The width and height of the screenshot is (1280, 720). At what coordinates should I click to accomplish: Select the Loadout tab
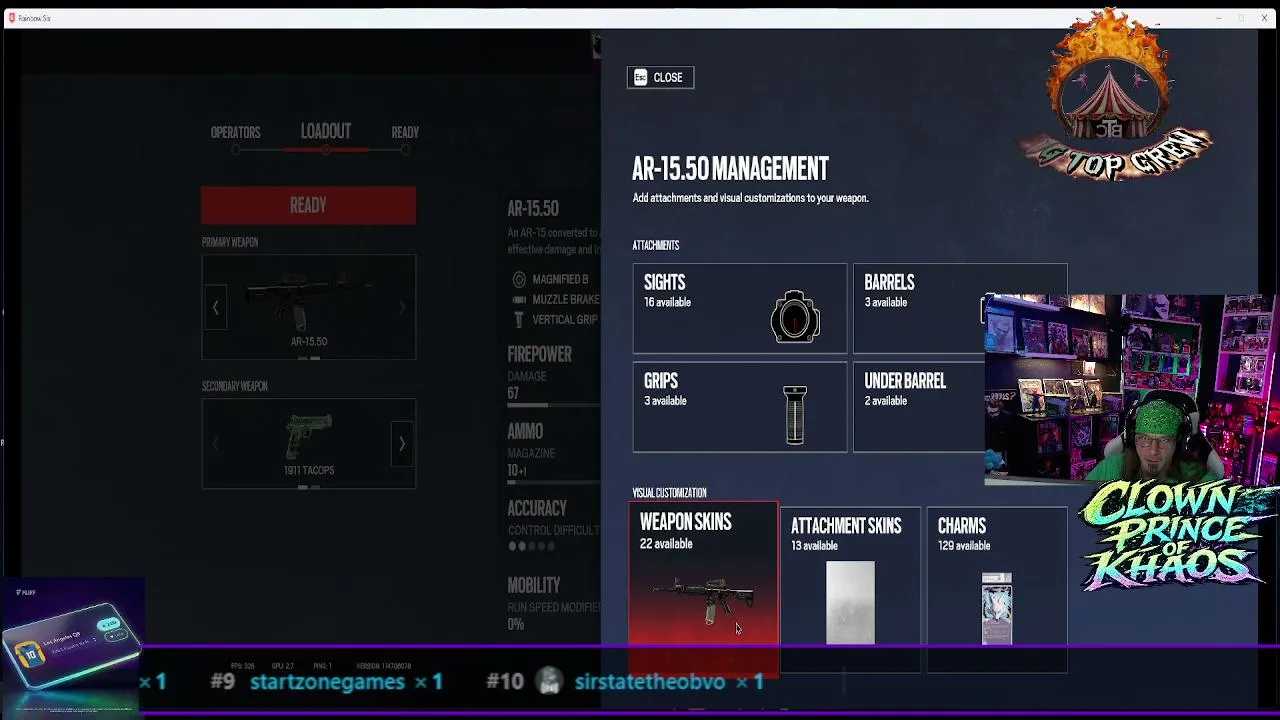[x=326, y=132]
